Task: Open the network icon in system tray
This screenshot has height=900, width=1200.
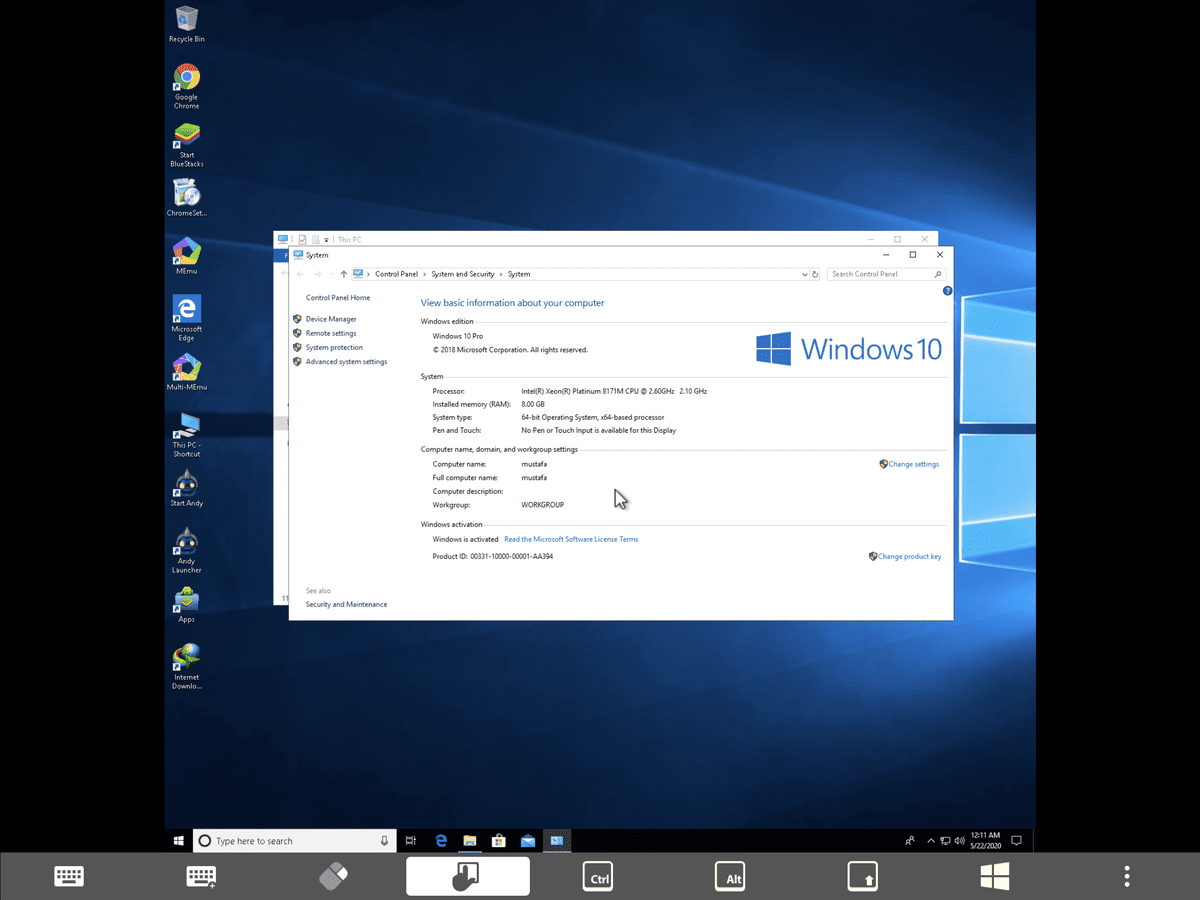Action: click(945, 841)
